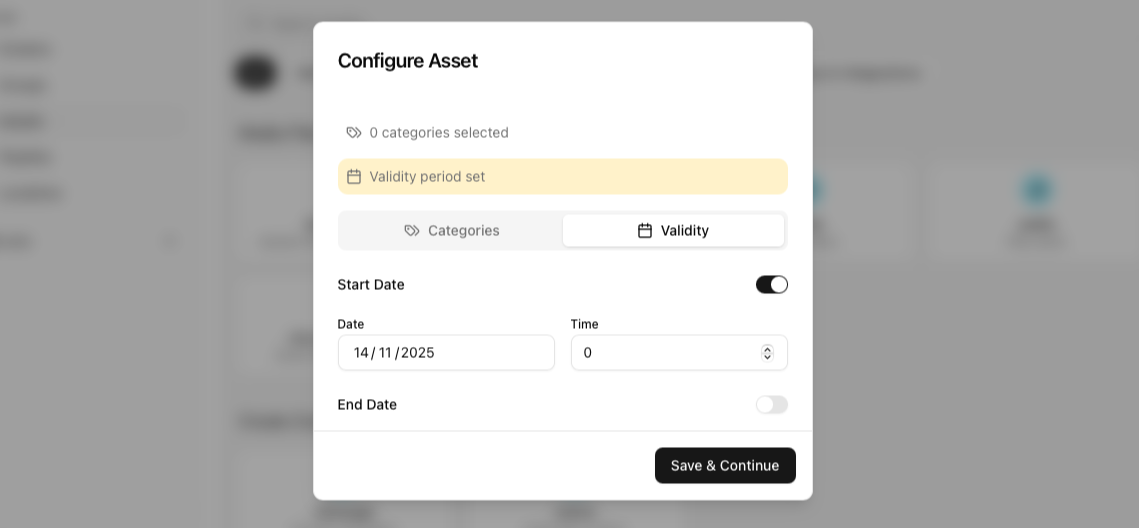Switch to the Categories tab
The height and width of the screenshot is (528, 1139).
pyautogui.click(x=452, y=231)
